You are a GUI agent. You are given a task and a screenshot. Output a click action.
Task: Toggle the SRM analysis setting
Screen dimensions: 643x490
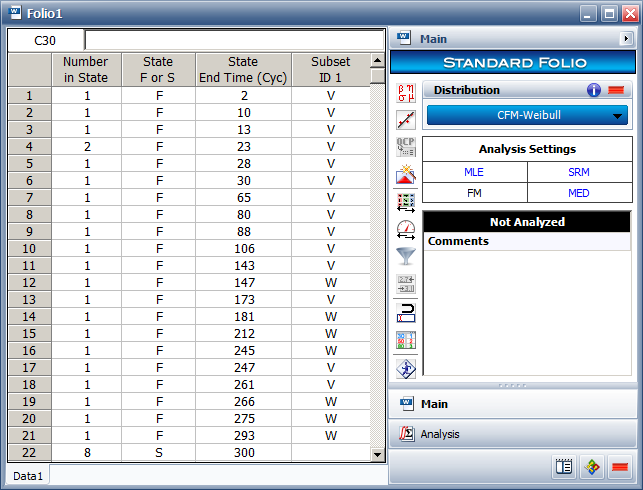[579, 172]
